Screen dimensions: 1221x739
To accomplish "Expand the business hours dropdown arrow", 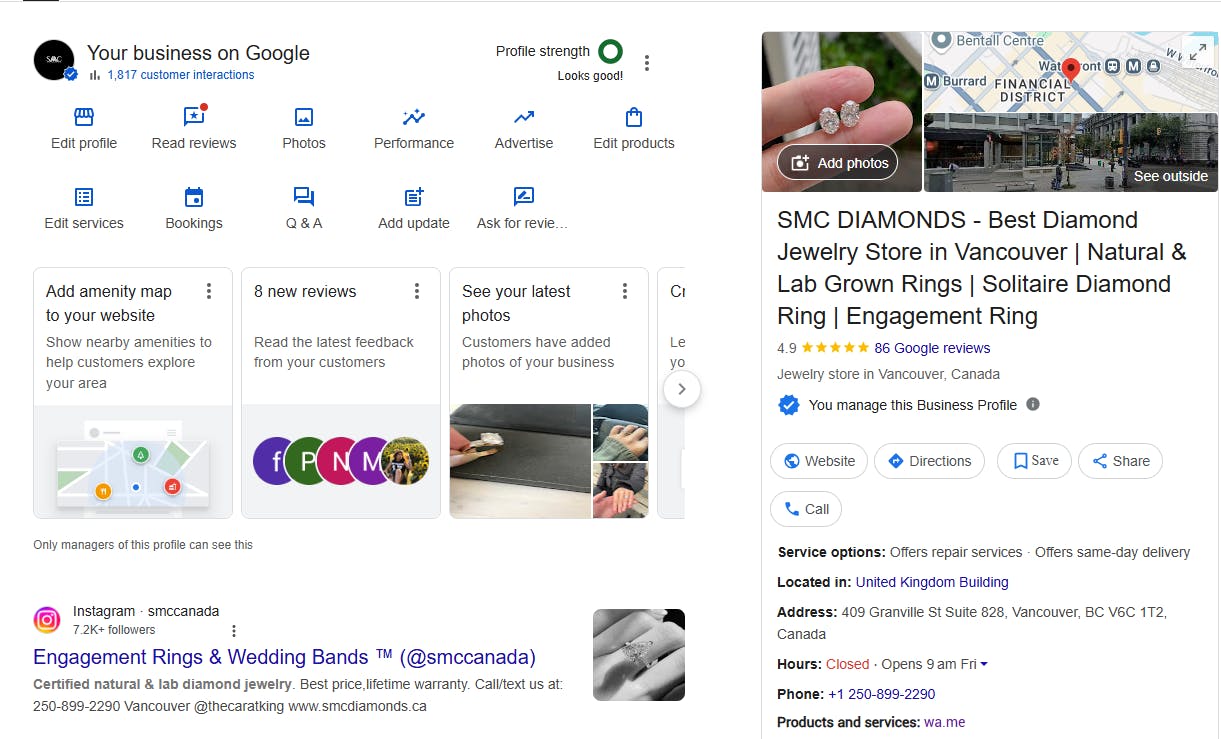I will pos(984,665).
